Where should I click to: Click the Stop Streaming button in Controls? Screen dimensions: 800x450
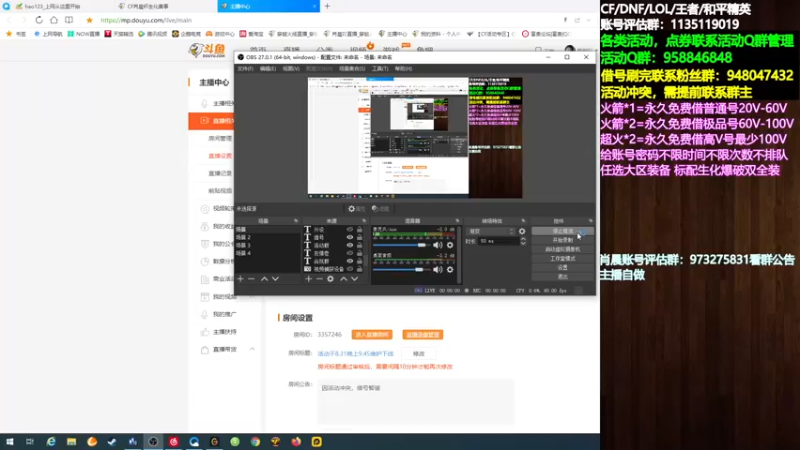[x=562, y=231]
